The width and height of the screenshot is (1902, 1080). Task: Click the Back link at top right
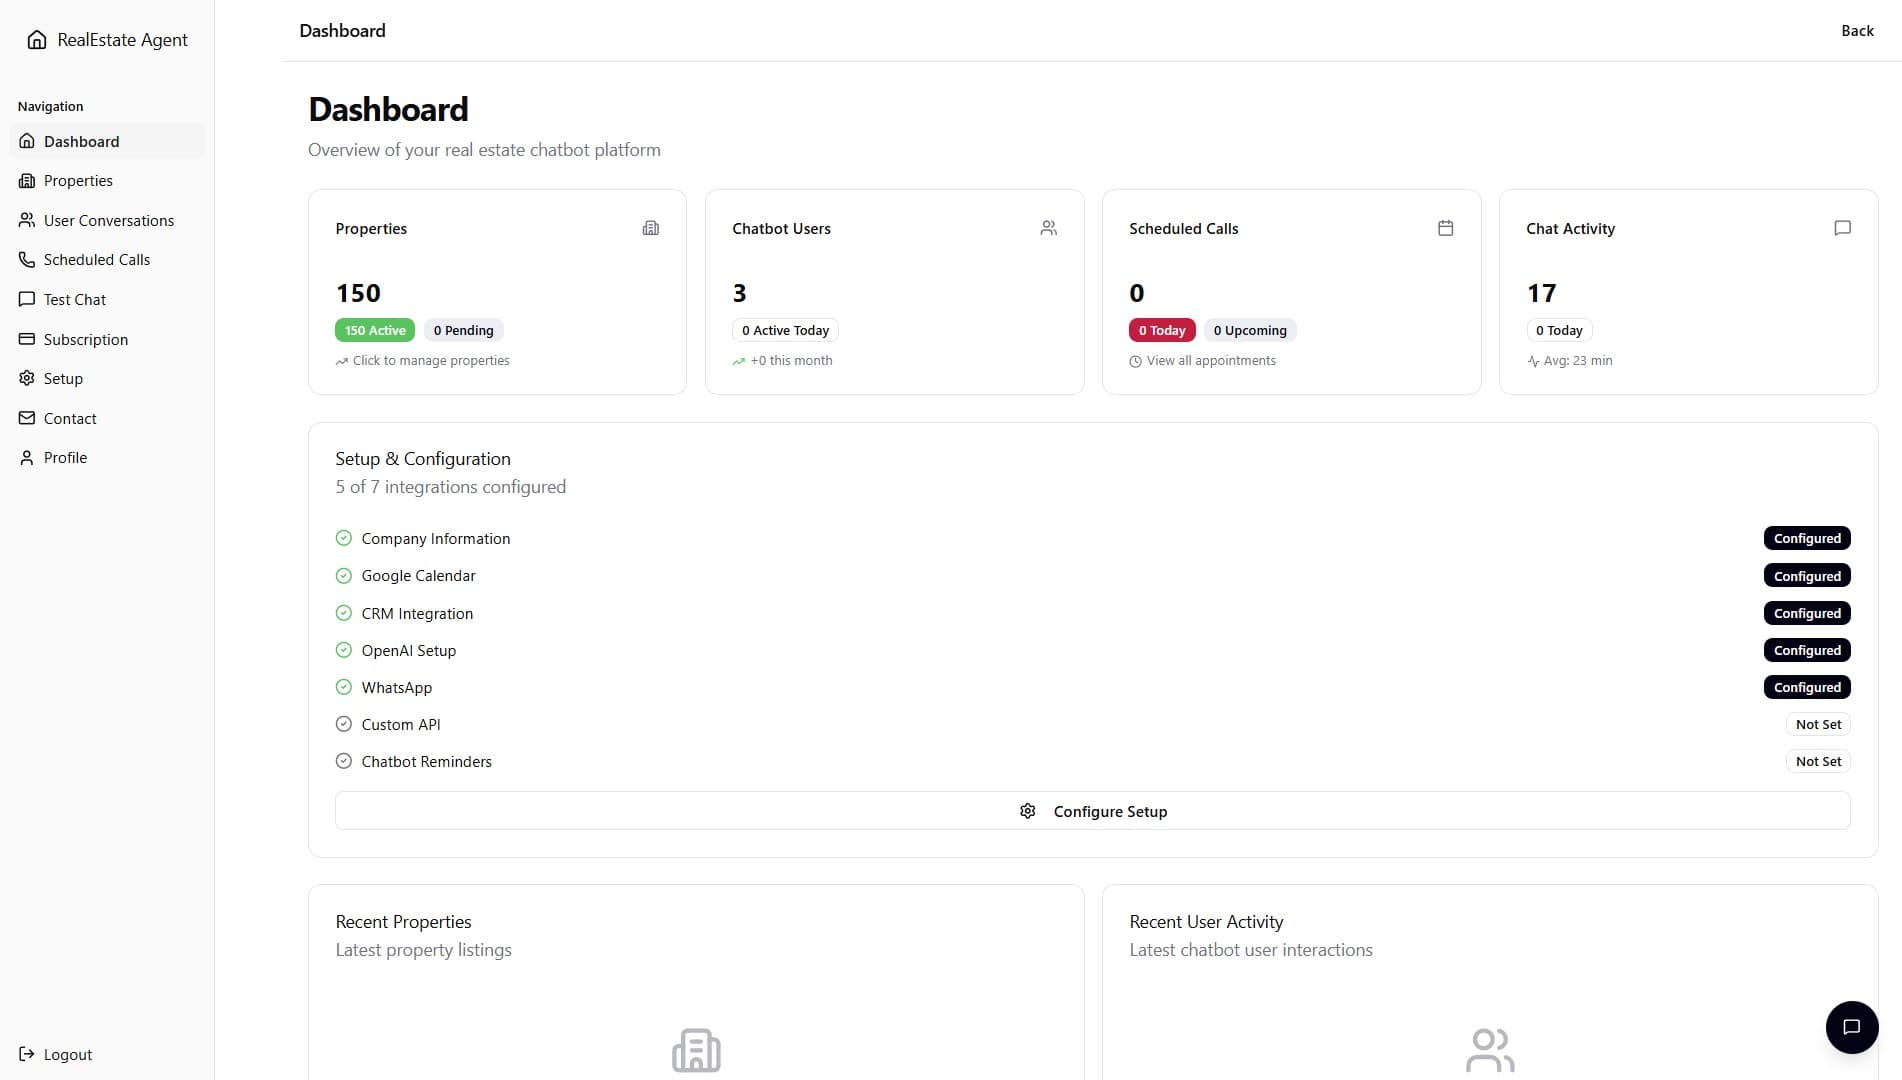(x=1857, y=31)
